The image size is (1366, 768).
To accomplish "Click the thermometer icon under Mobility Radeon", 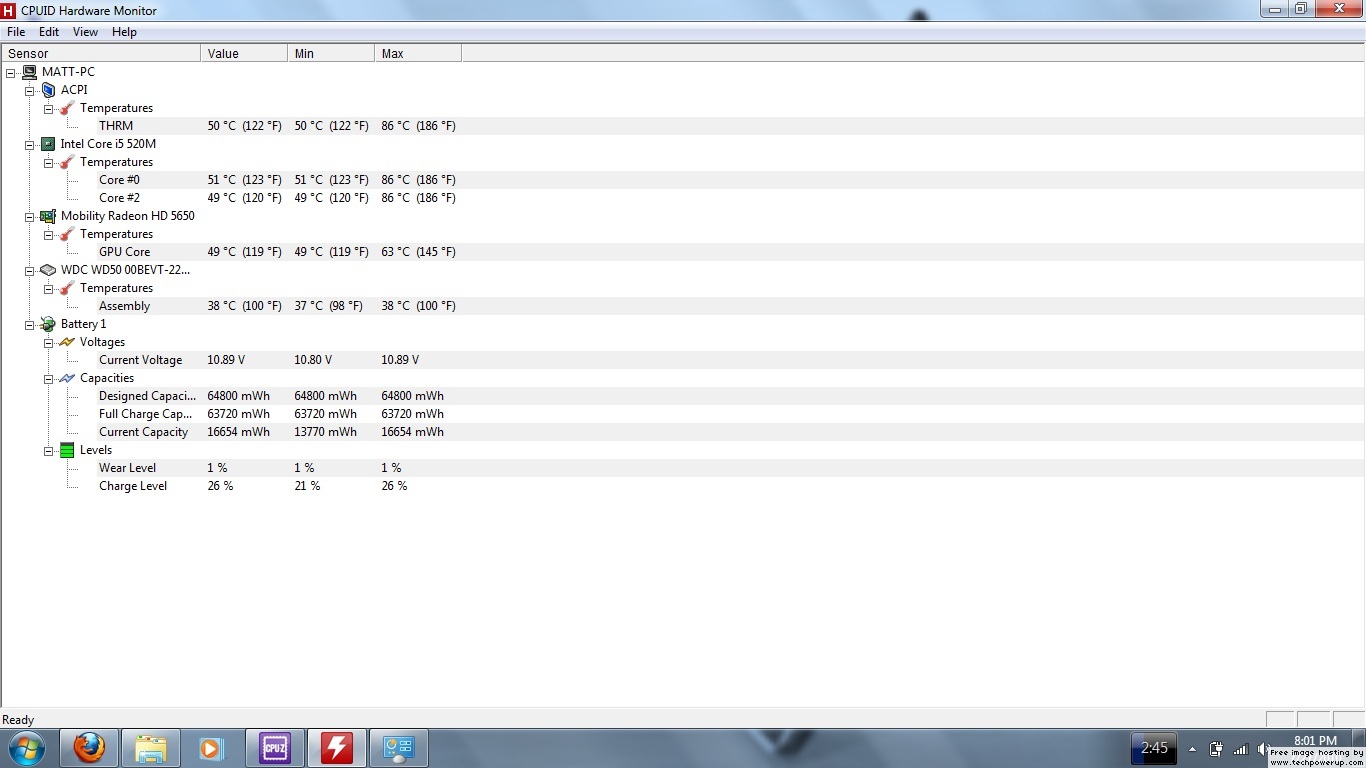I will (67, 234).
